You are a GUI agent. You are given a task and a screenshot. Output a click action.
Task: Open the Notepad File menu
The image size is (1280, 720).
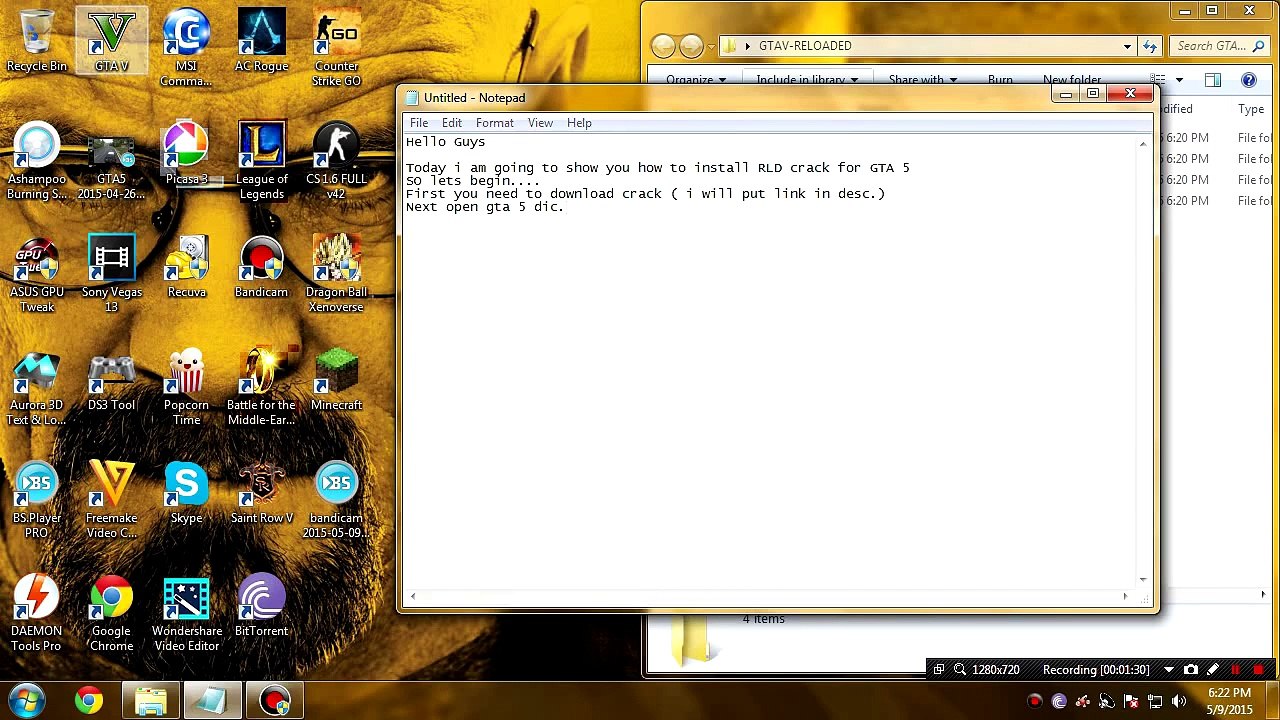pyautogui.click(x=419, y=123)
